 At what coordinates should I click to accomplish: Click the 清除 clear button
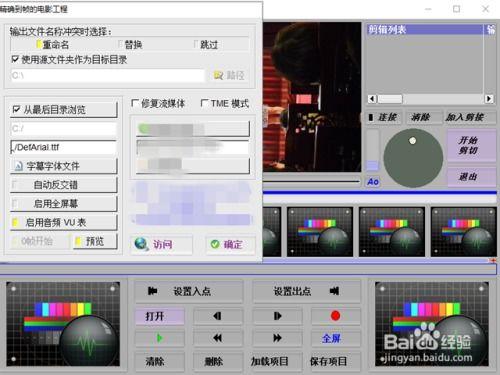(x=160, y=361)
